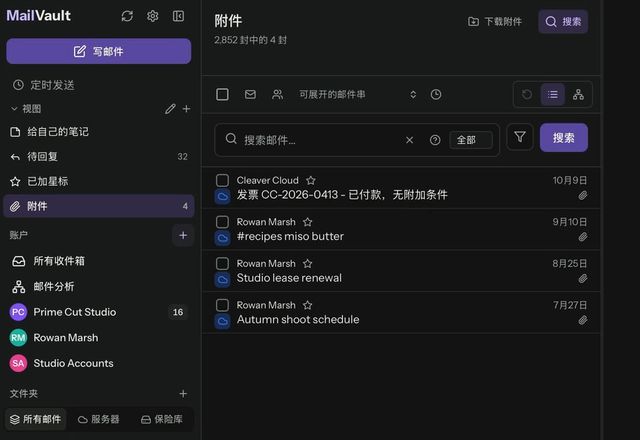Switch to 所有邮件 tab
The height and width of the screenshot is (440, 640).
tap(36, 419)
